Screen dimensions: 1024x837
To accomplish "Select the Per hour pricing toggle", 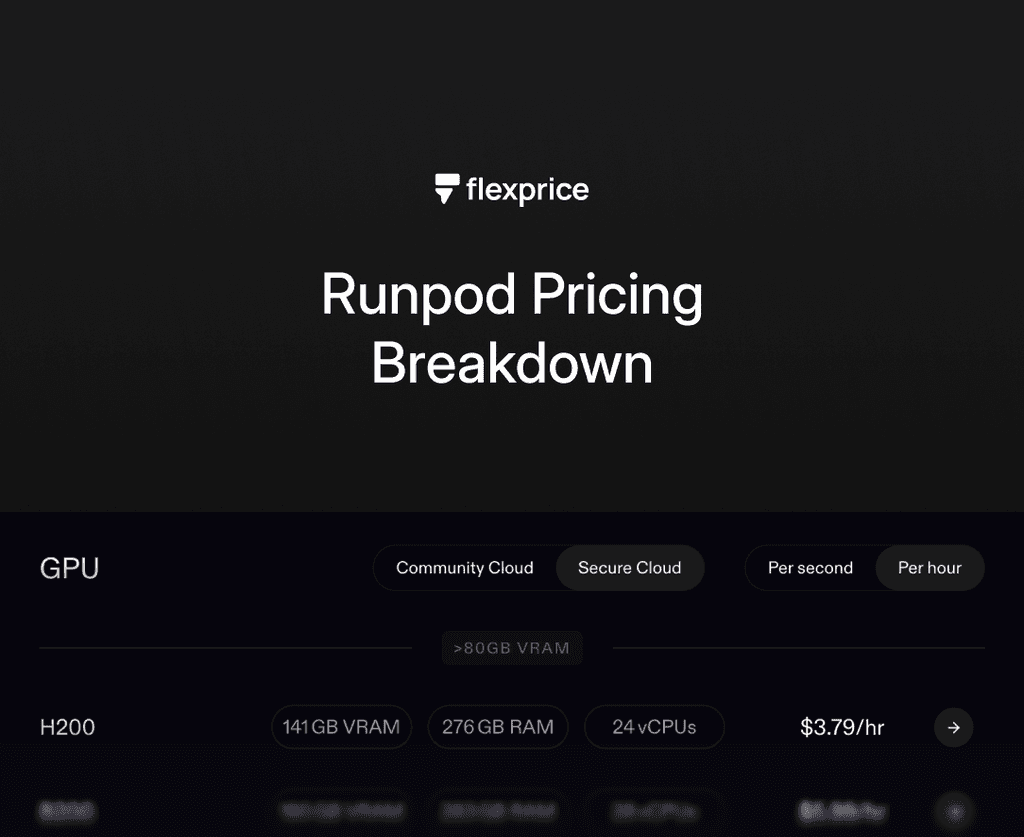I will click(929, 567).
